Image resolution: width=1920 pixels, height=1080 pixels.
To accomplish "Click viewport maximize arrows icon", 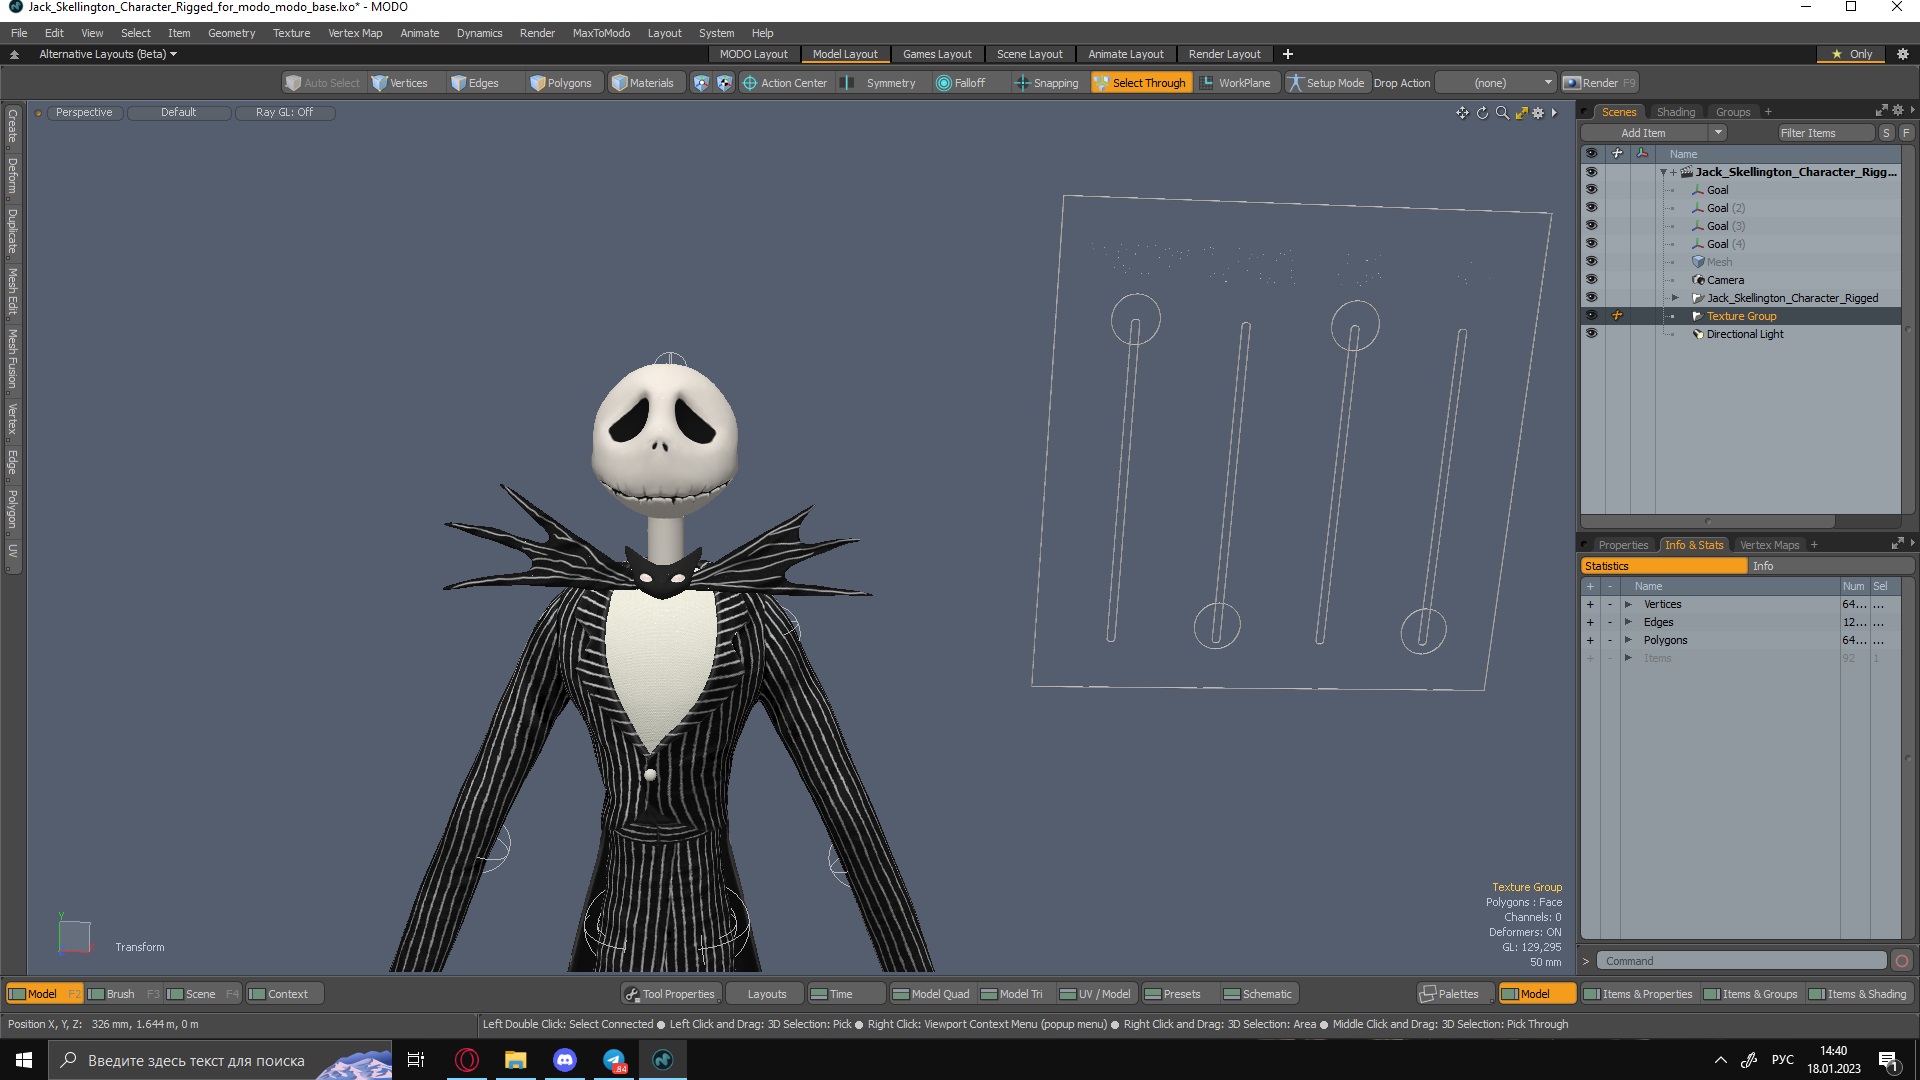I will (x=1521, y=113).
